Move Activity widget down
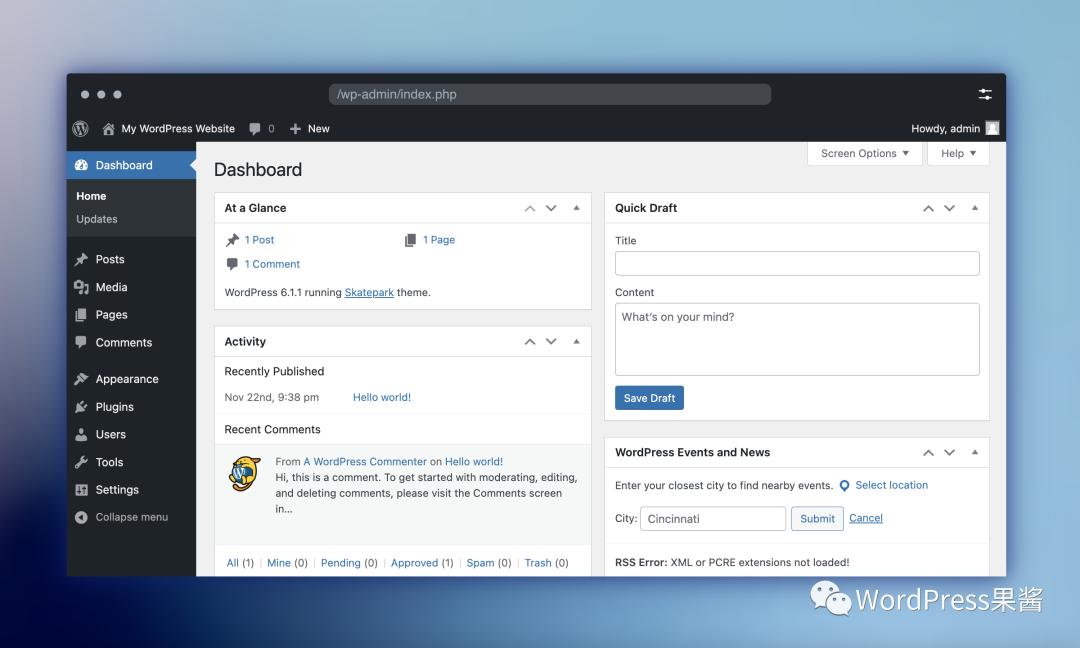Screen dimensions: 1080x648 [x=551, y=342]
